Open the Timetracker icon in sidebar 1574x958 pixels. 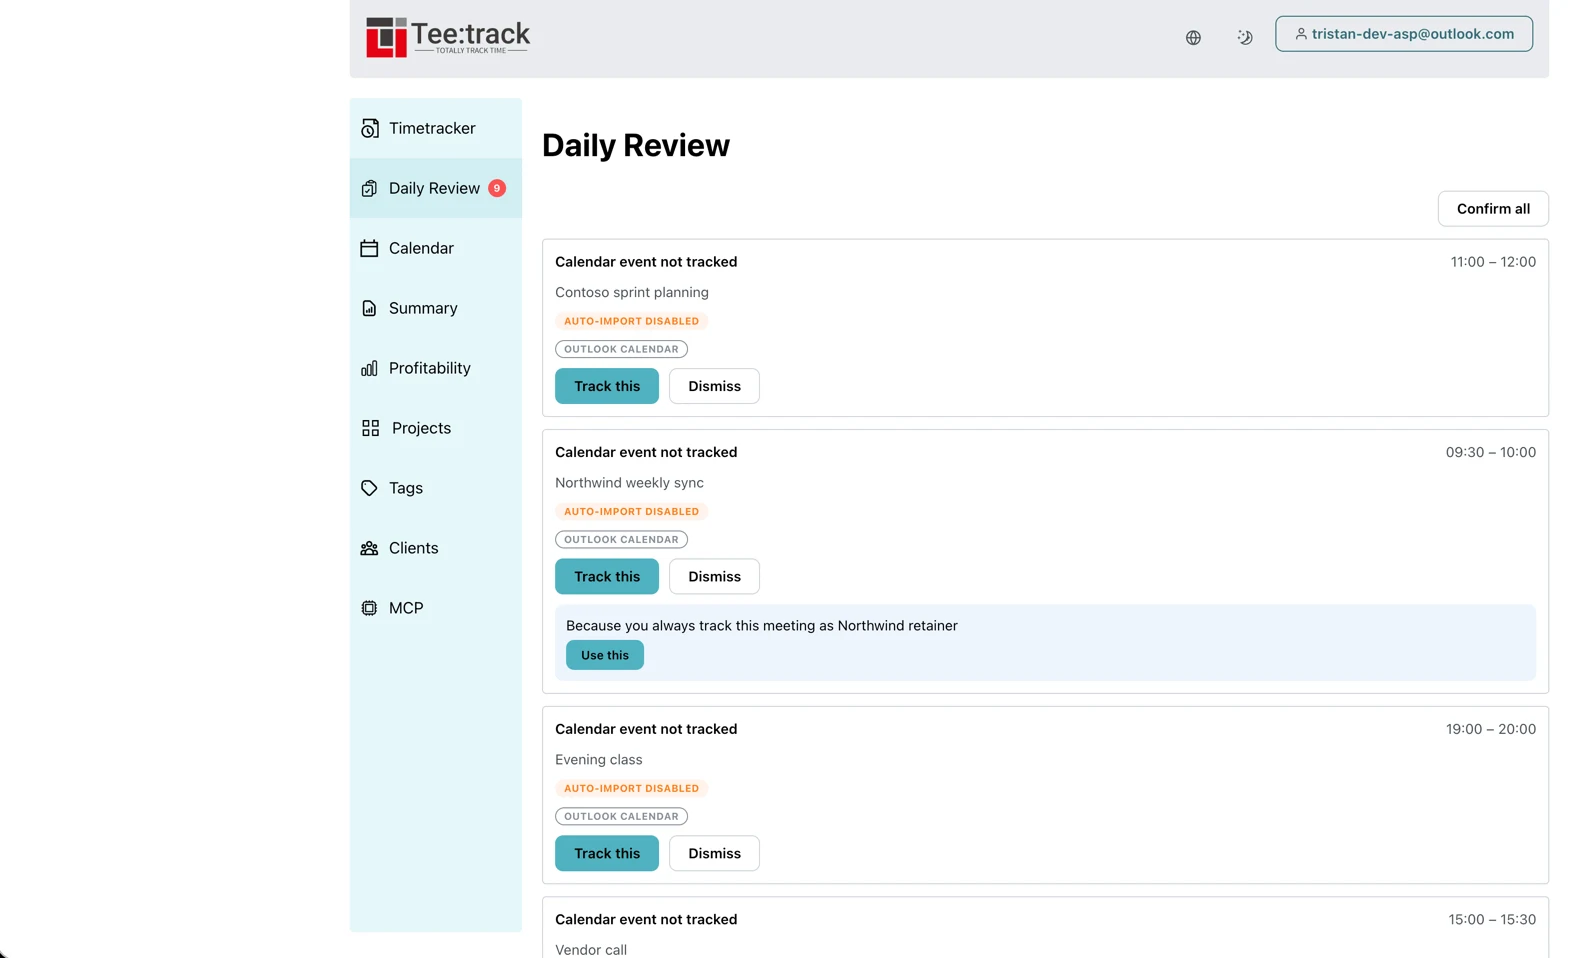[369, 128]
